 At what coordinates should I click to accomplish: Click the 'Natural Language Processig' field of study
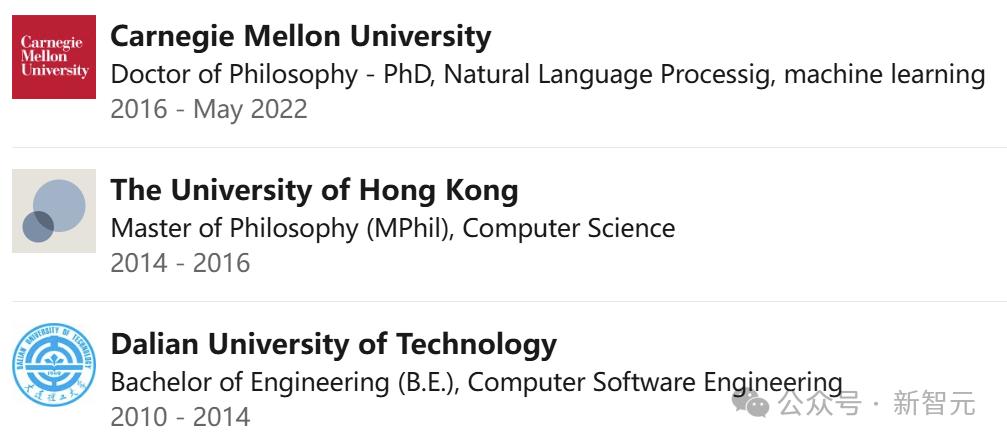point(604,74)
